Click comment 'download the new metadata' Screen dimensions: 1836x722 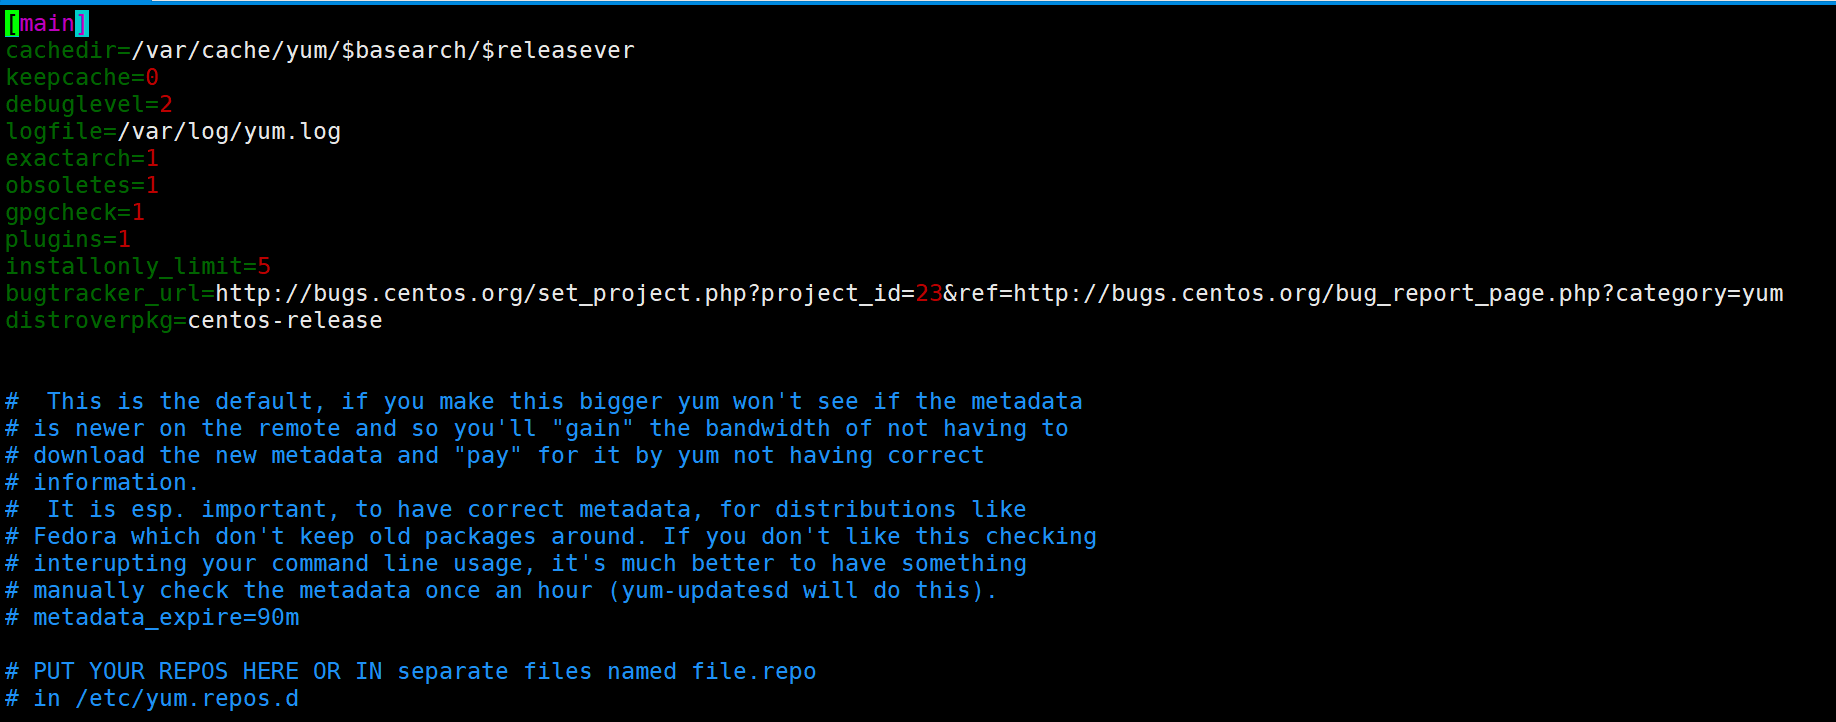coord(495,455)
